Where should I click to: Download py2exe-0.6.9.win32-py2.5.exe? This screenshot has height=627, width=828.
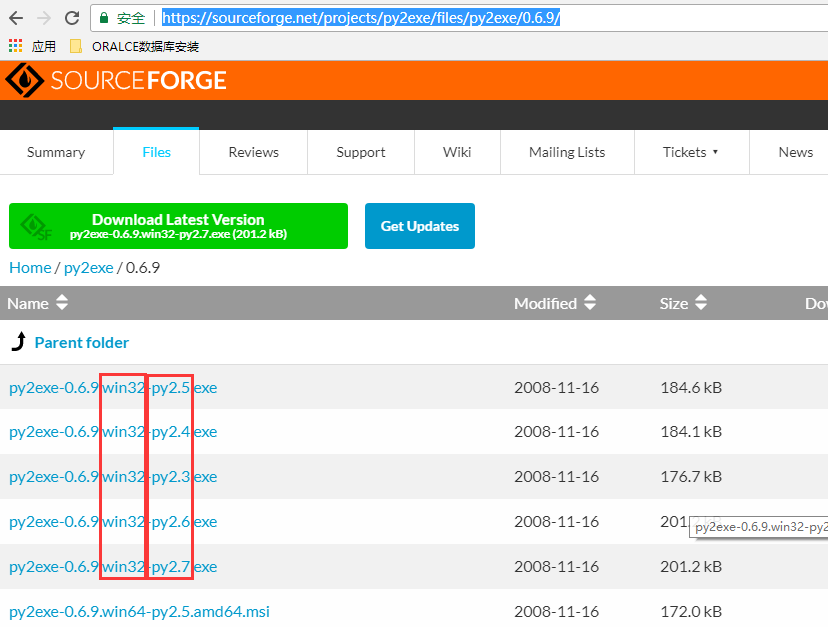[113, 388]
